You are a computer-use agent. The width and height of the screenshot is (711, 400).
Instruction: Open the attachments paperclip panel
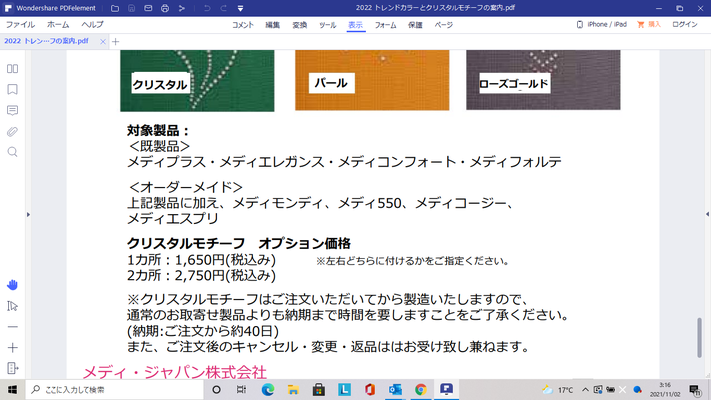click(x=12, y=132)
